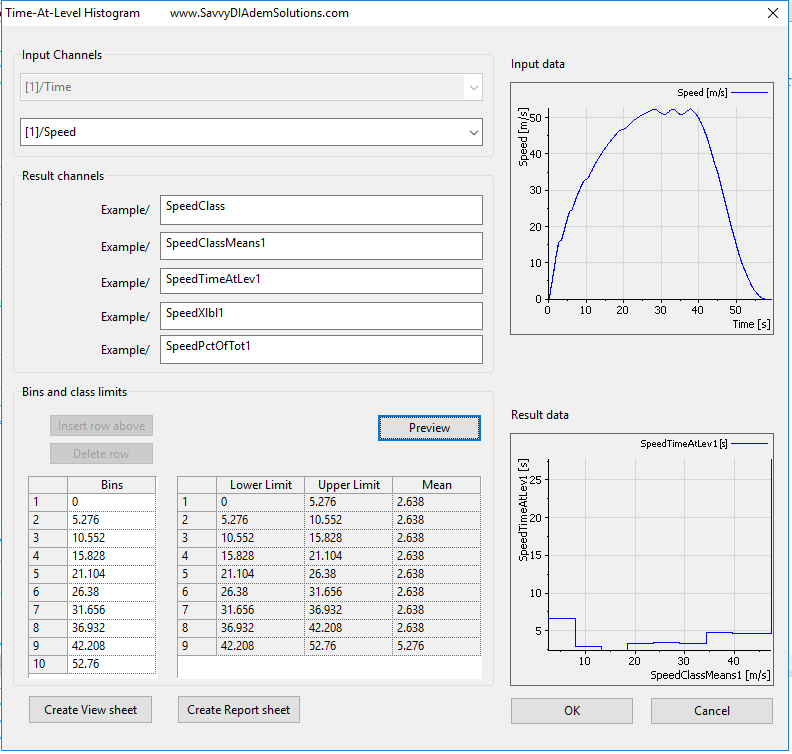Select bin cell with value 5.276
Image resolution: width=792 pixels, height=754 pixels.
coord(111,520)
